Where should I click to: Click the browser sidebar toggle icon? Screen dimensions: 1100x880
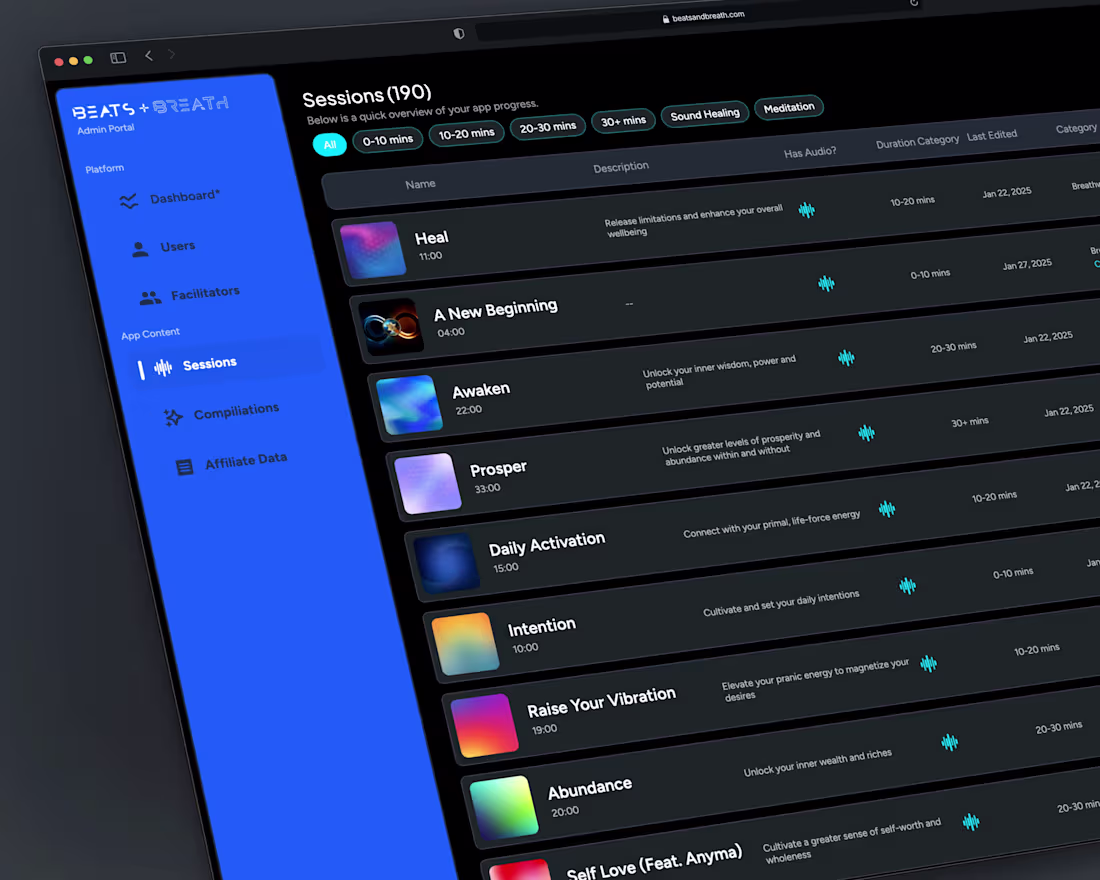117,58
